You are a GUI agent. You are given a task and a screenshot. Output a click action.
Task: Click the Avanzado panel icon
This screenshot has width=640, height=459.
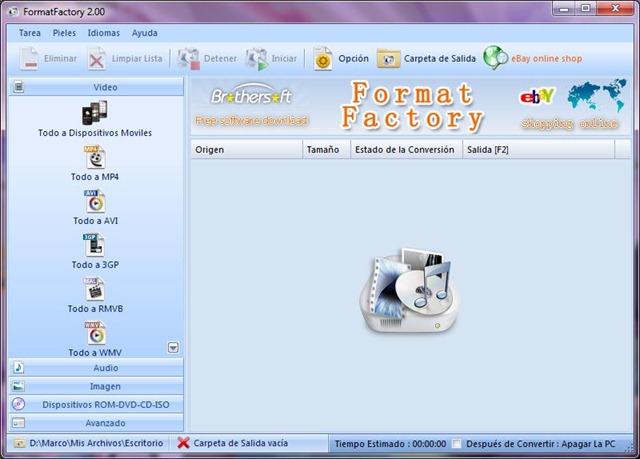18,423
